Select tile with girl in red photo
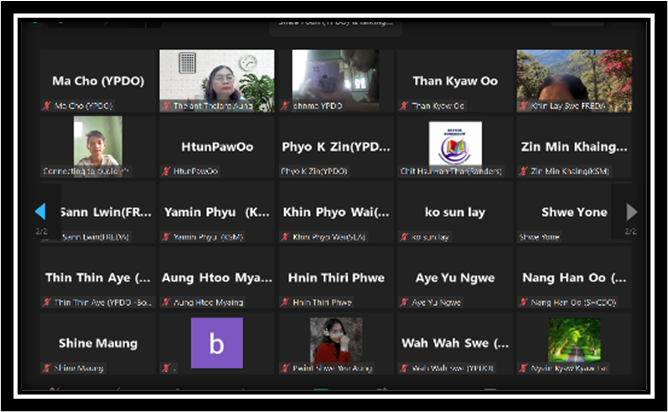The height and width of the screenshot is (412, 668). 336,343
